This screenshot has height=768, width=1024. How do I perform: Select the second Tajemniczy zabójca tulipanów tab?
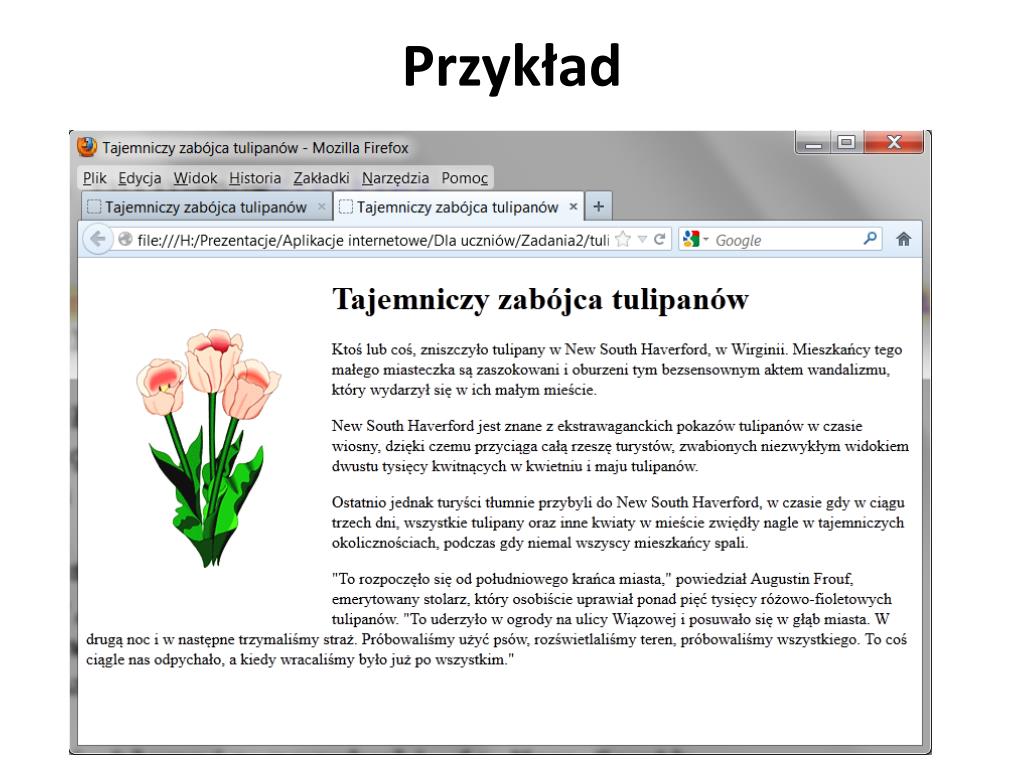(458, 207)
